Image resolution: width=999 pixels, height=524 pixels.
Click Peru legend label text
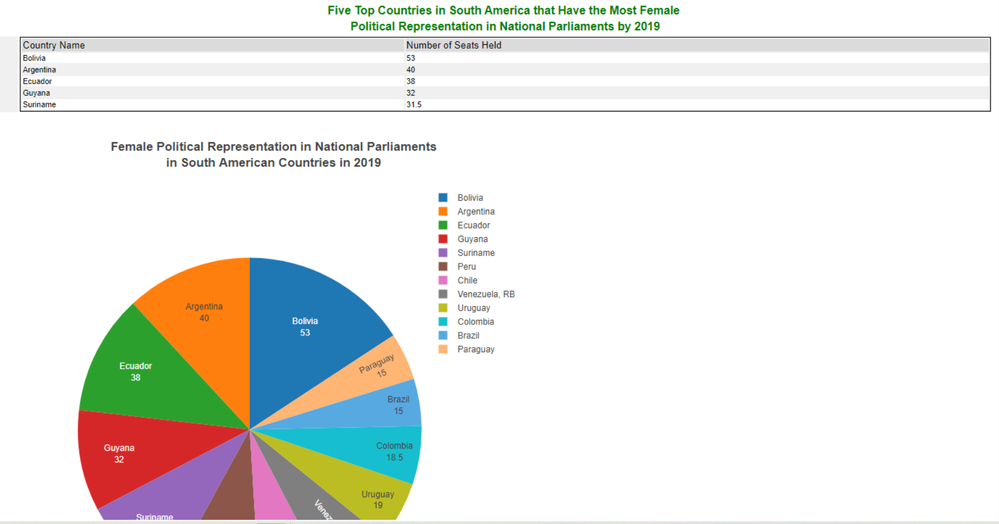click(x=466, y=266)
